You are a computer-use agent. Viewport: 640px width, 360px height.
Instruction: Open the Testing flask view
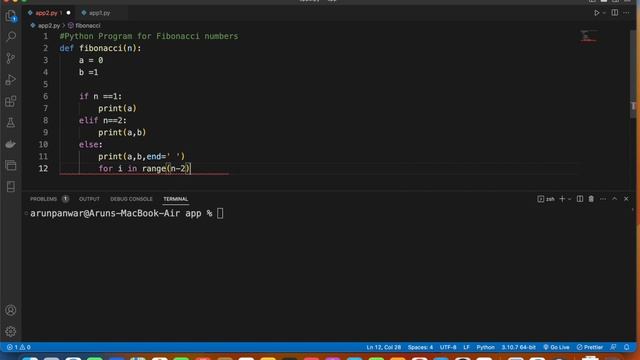pos(11,122)
